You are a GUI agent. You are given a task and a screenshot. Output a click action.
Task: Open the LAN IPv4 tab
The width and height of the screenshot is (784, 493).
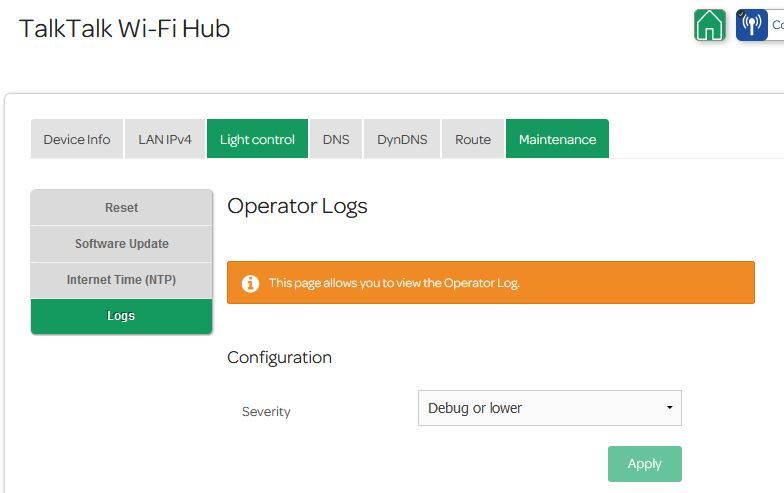tap(165, 139)
